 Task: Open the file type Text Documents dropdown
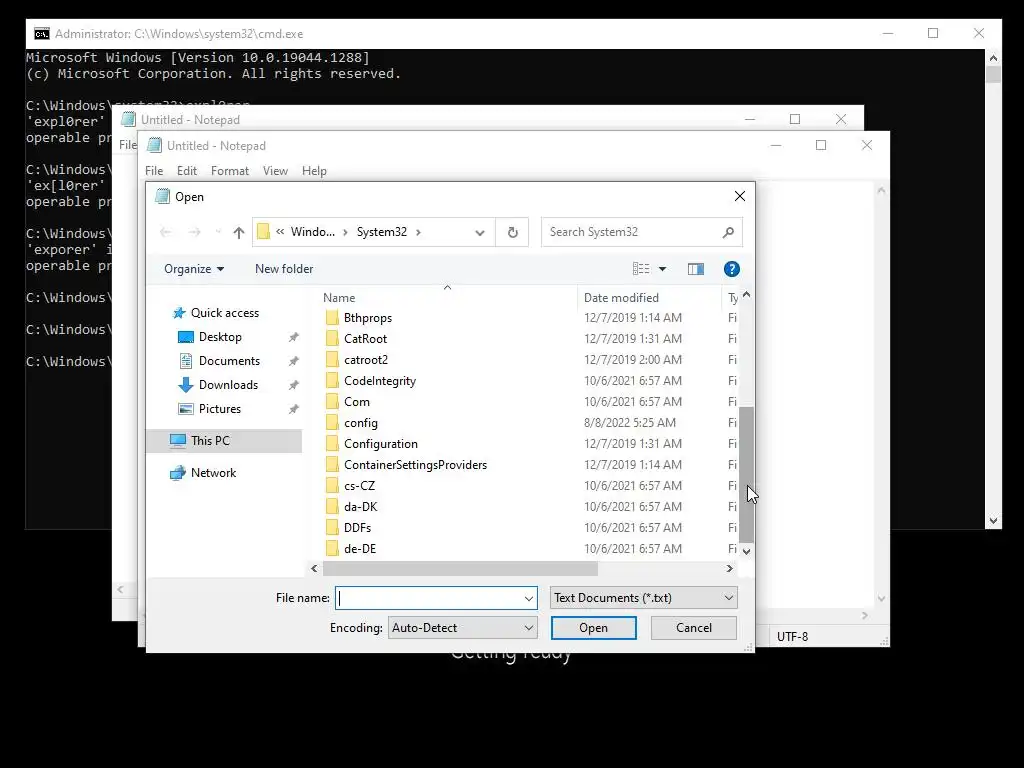(643, 598)
